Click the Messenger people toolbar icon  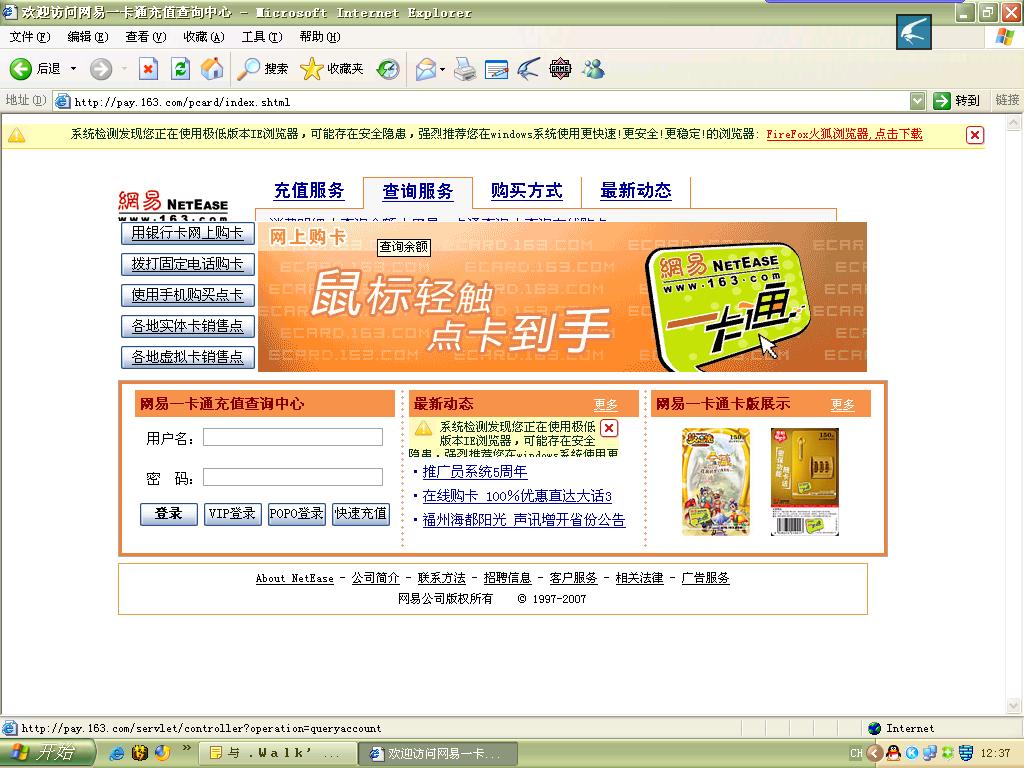point(594,69)
